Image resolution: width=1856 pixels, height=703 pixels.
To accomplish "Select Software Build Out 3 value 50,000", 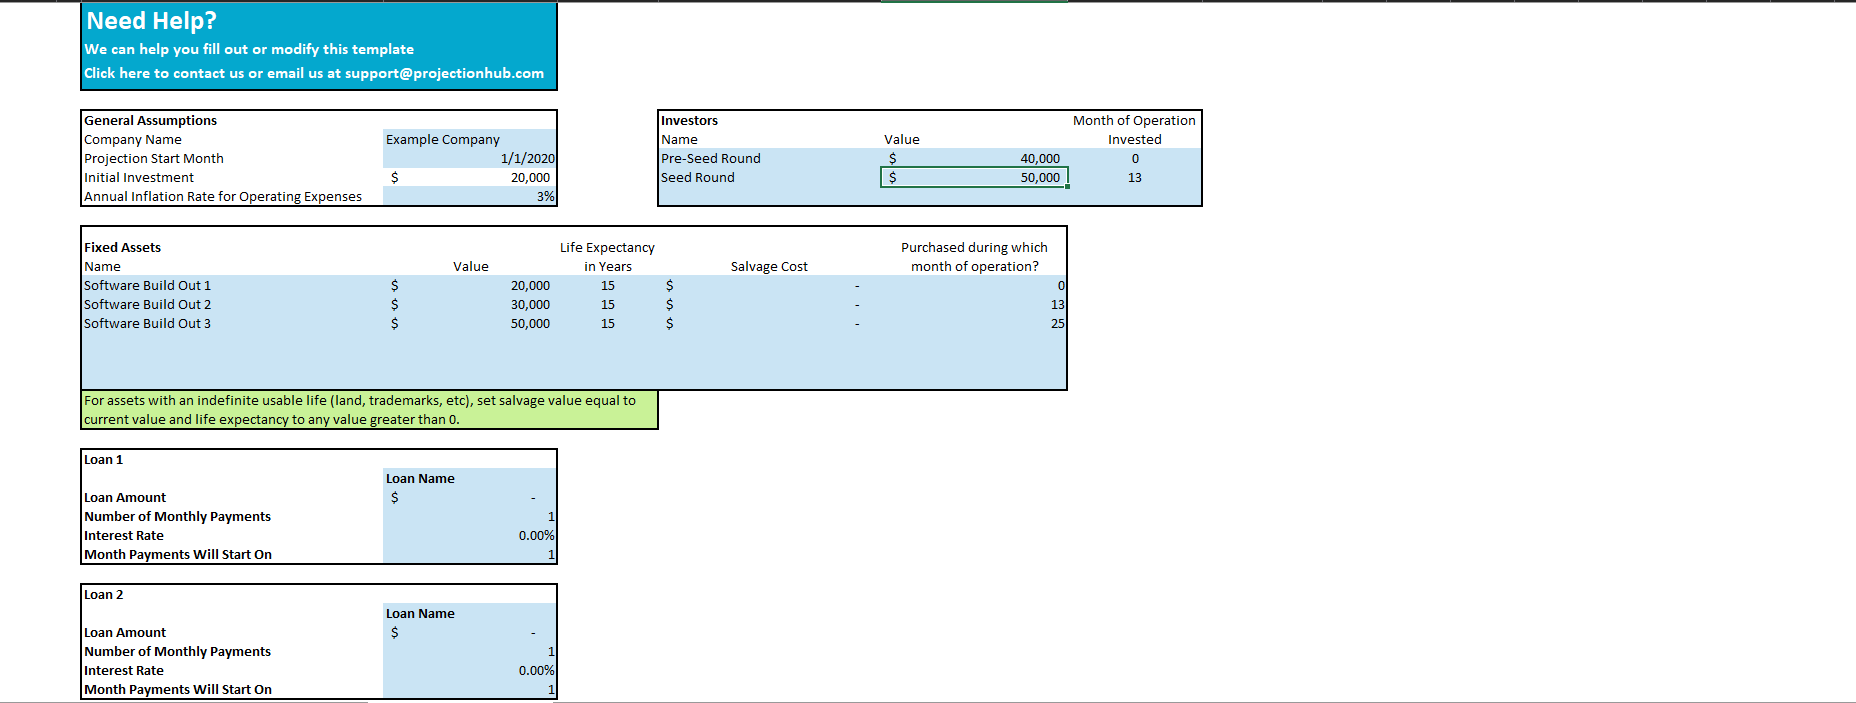I will pos(470,323).
